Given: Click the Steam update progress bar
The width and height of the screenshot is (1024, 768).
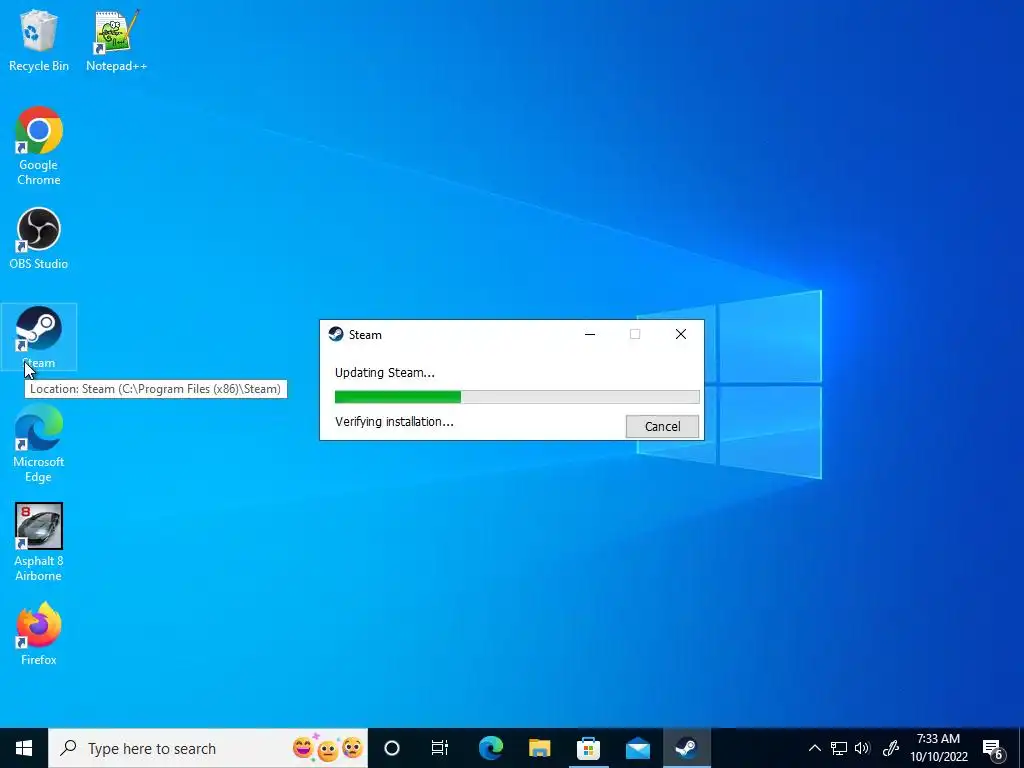Looking at the screenshot, I should [517, 396].
